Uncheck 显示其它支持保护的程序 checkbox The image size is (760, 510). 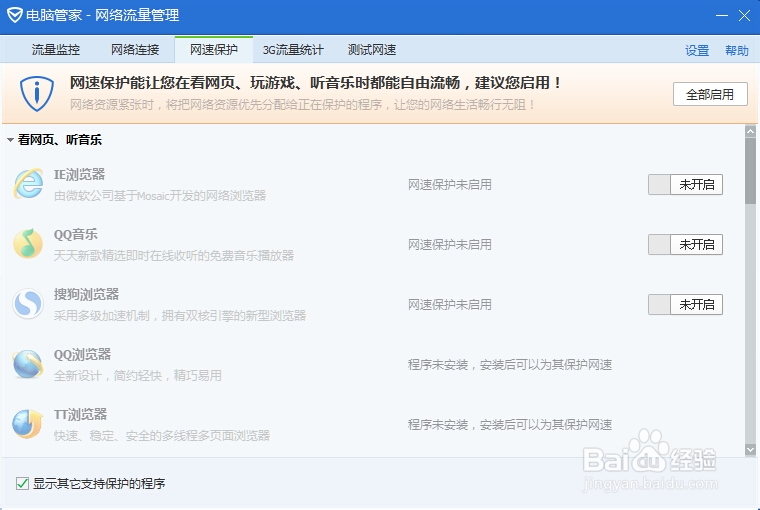[22, 483]
